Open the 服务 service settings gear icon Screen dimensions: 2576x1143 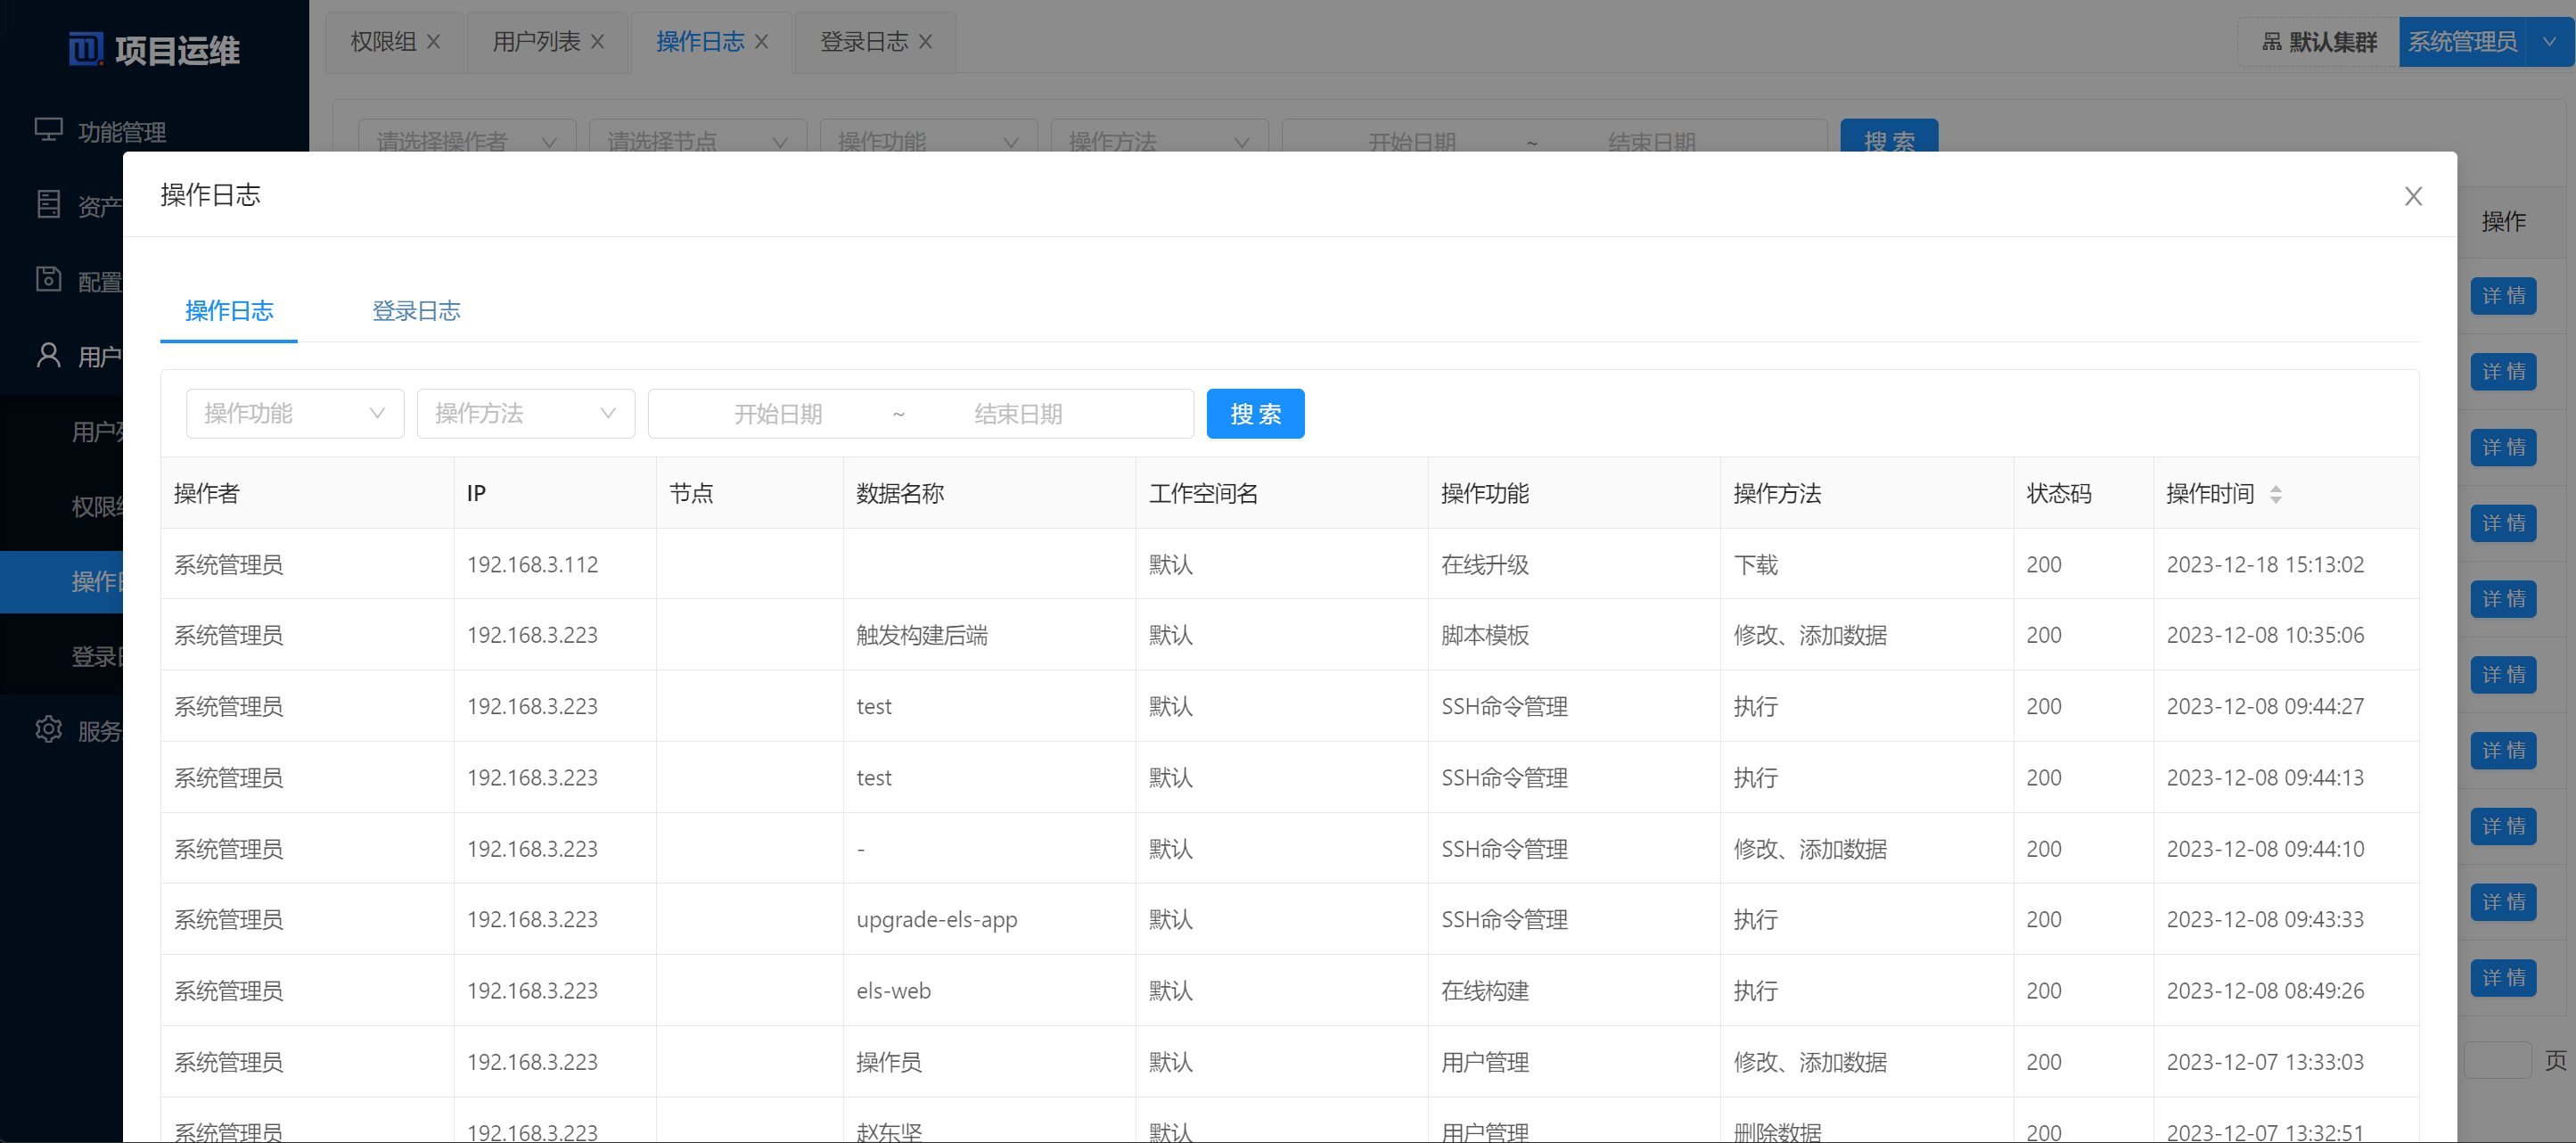pyautogui.click(x=49, y=729)
